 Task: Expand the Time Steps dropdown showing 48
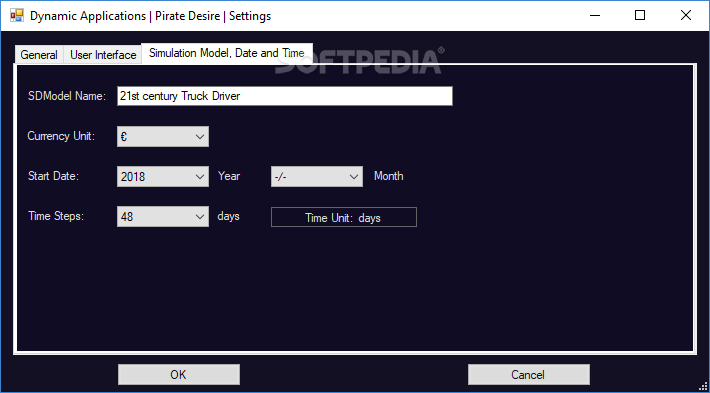click(163, 216)
